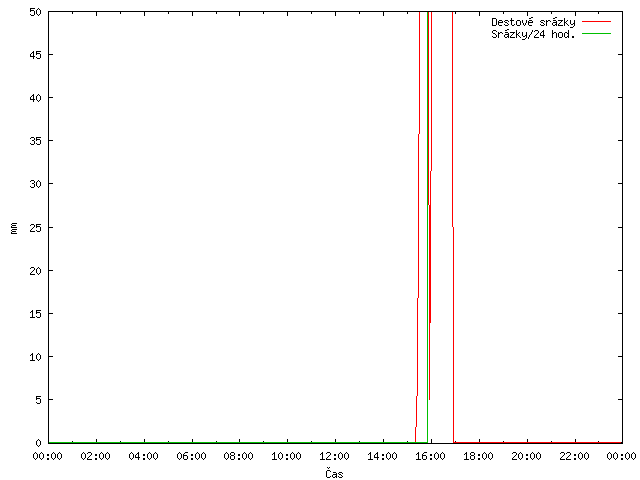Click the 25 value on y-axis

point(36,227)
